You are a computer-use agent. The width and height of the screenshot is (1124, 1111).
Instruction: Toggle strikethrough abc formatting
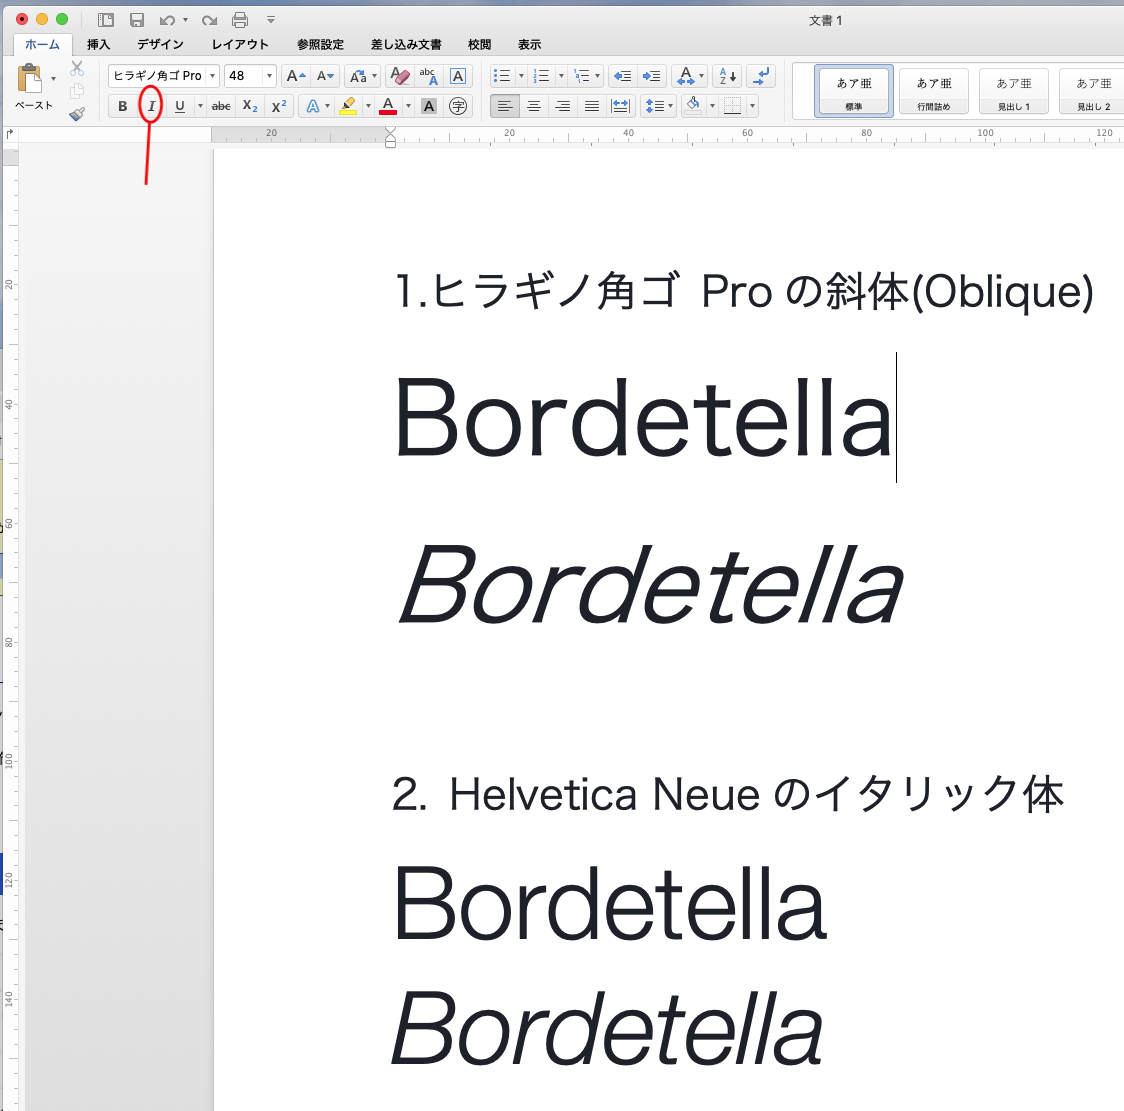(221, 106)
